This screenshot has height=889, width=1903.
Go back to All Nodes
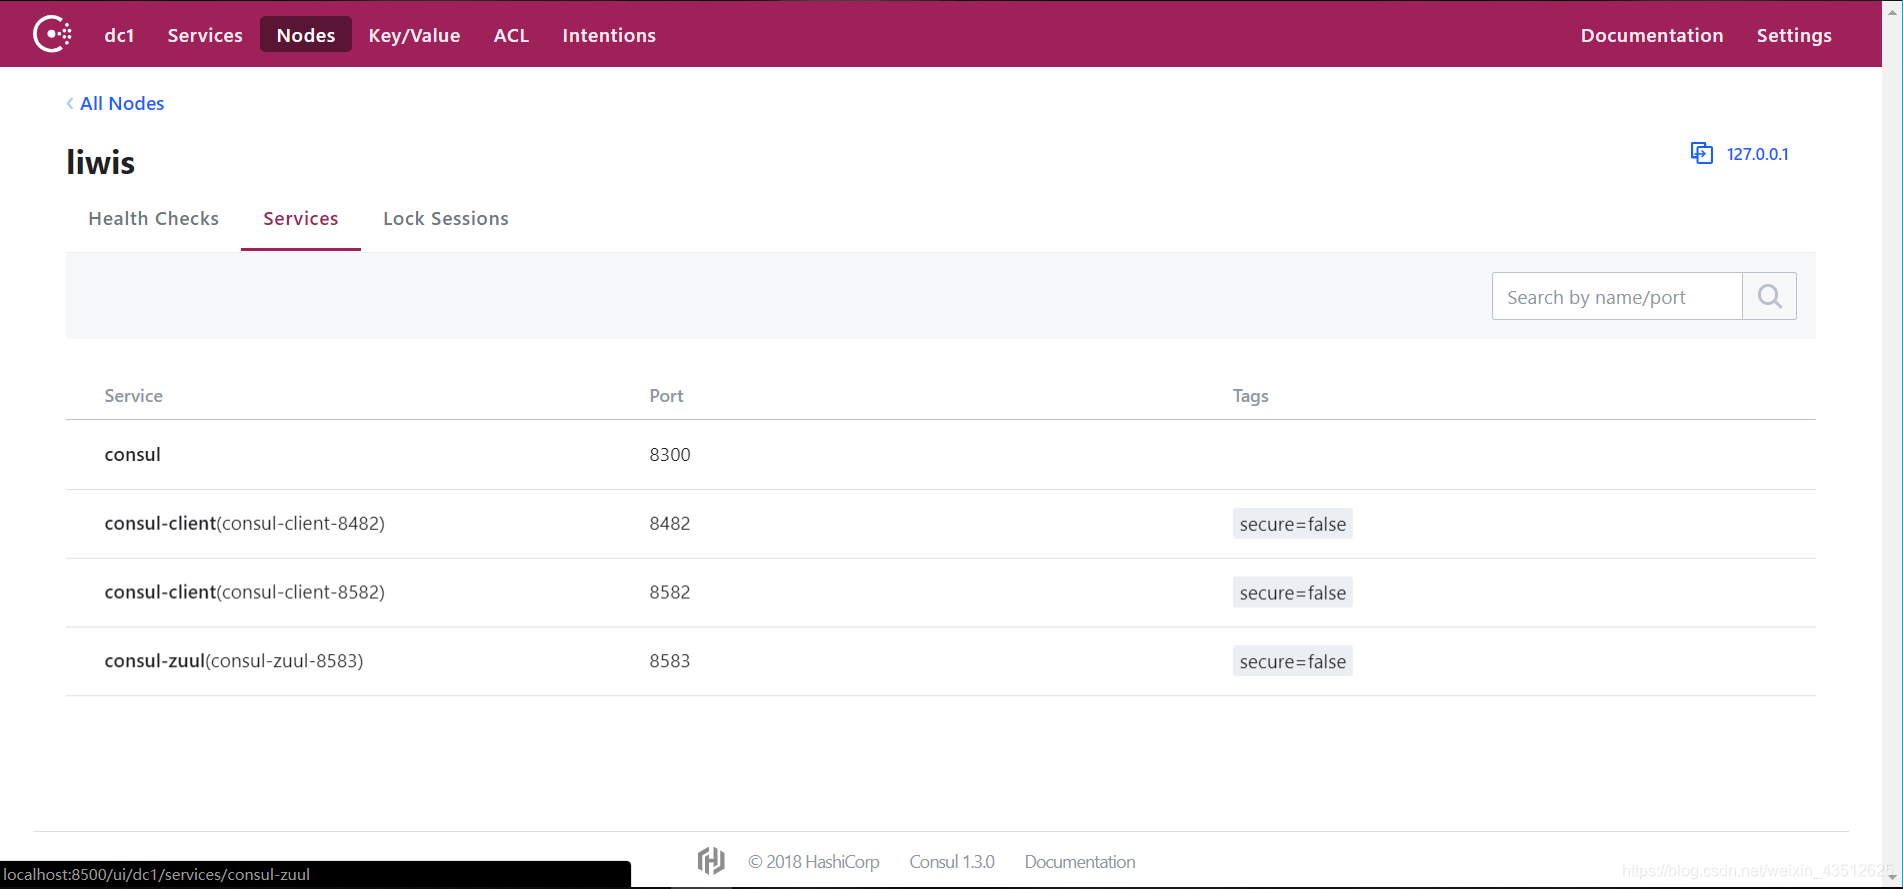(115, 103)
